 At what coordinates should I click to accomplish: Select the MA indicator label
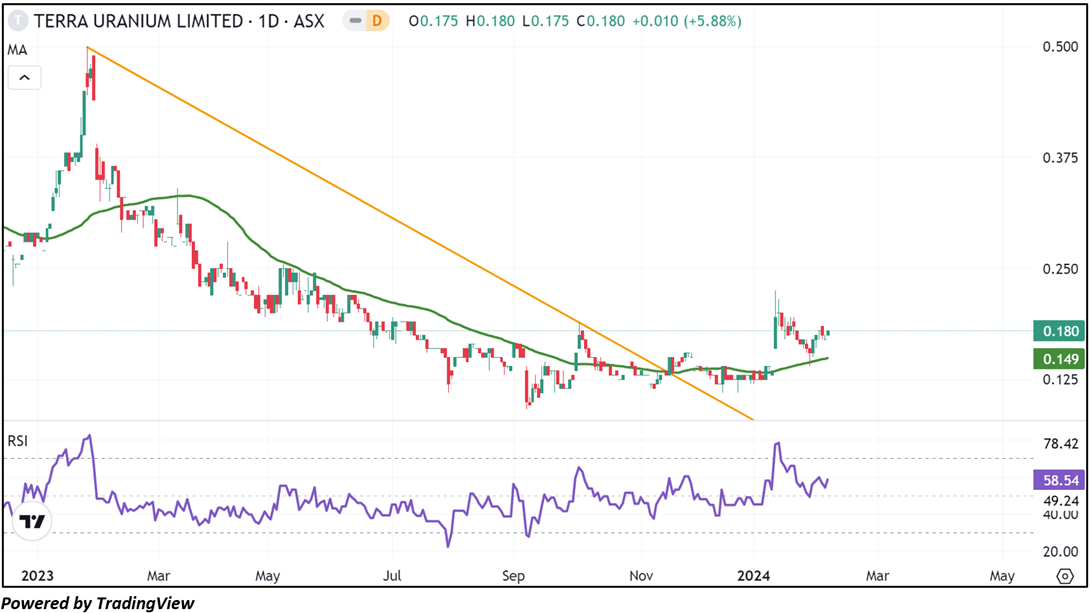(x=17, y=50)
